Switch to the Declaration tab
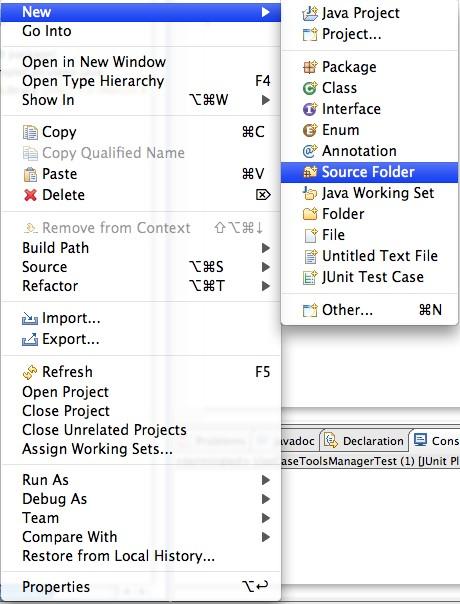 coord(364,441)
